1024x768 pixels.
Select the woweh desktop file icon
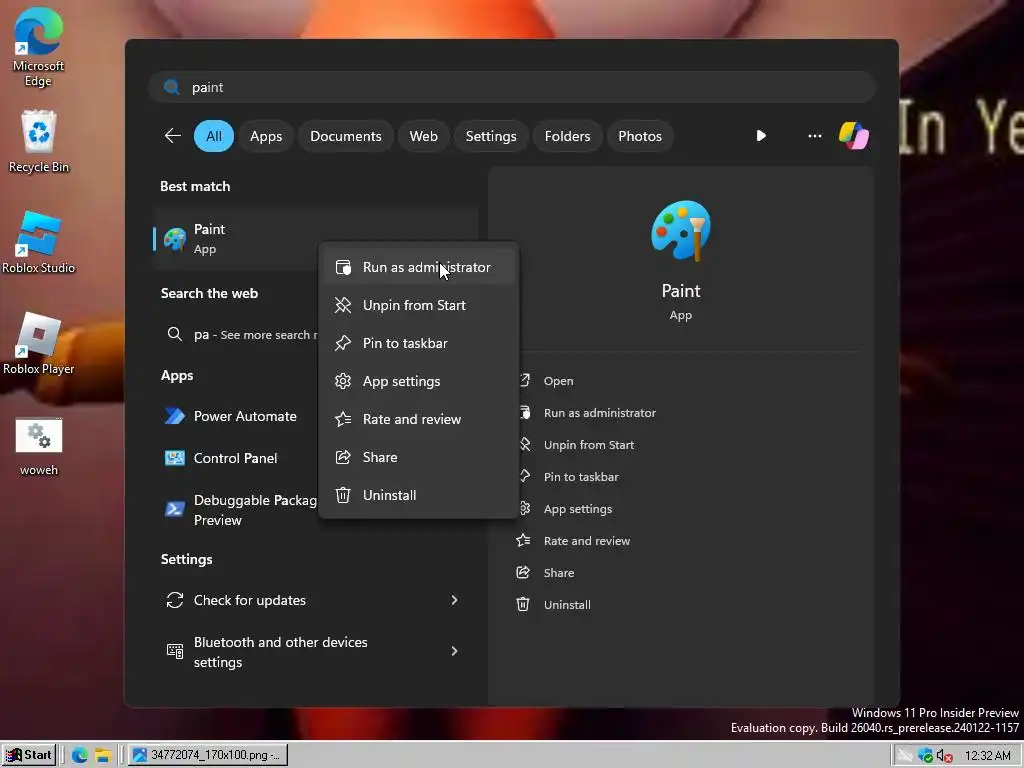(39, 447)
